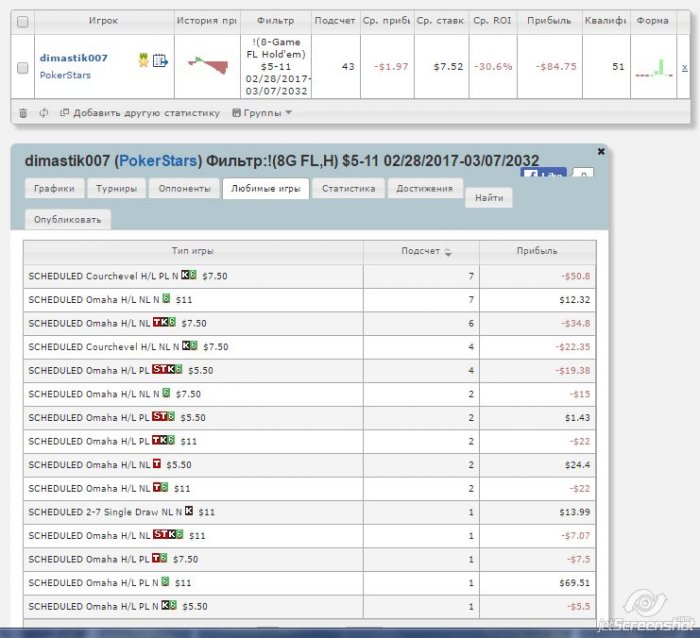Screen dimensions: 700x638
Task: Click the Найти button
Action: [489, 199]
